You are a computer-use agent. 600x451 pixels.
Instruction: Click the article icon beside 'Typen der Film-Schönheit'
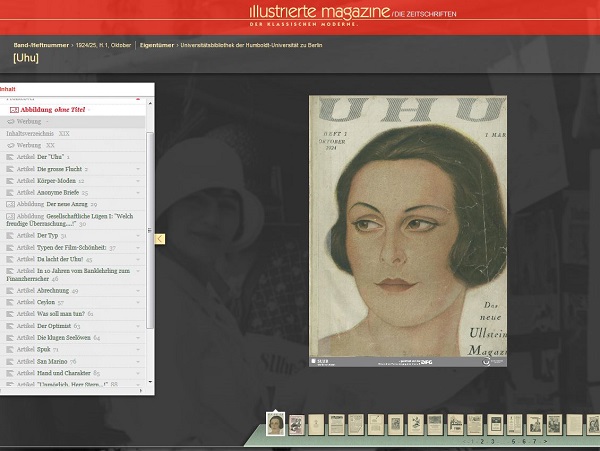tap(10, 248)
